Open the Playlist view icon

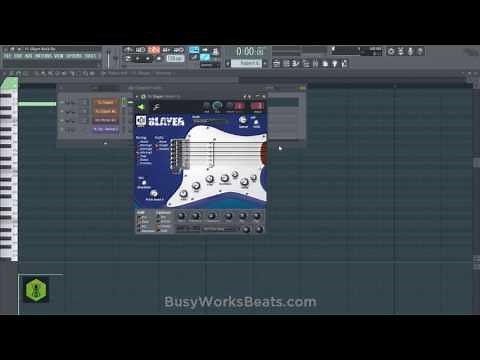click(x=276, y=63)
